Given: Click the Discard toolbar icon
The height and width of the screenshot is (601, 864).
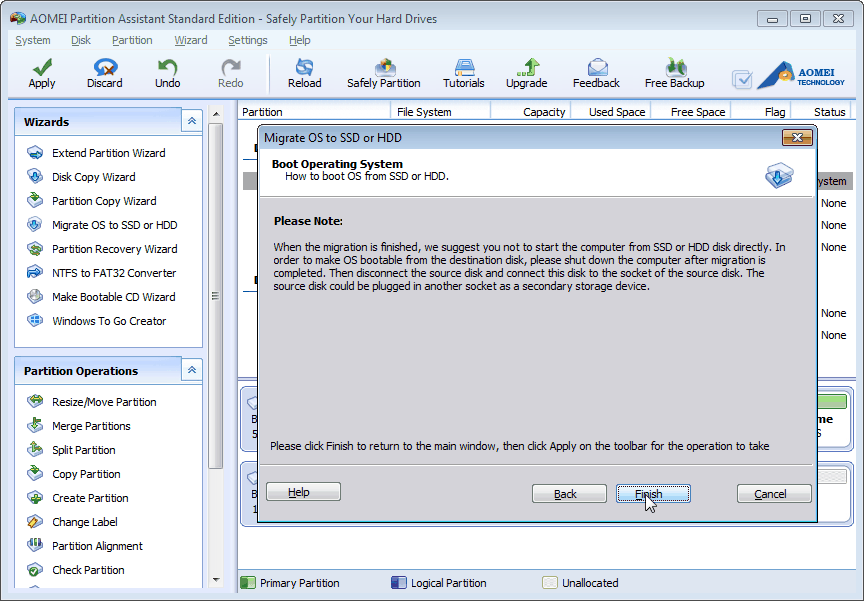Looking at the screenshot, I should point(105,73).
